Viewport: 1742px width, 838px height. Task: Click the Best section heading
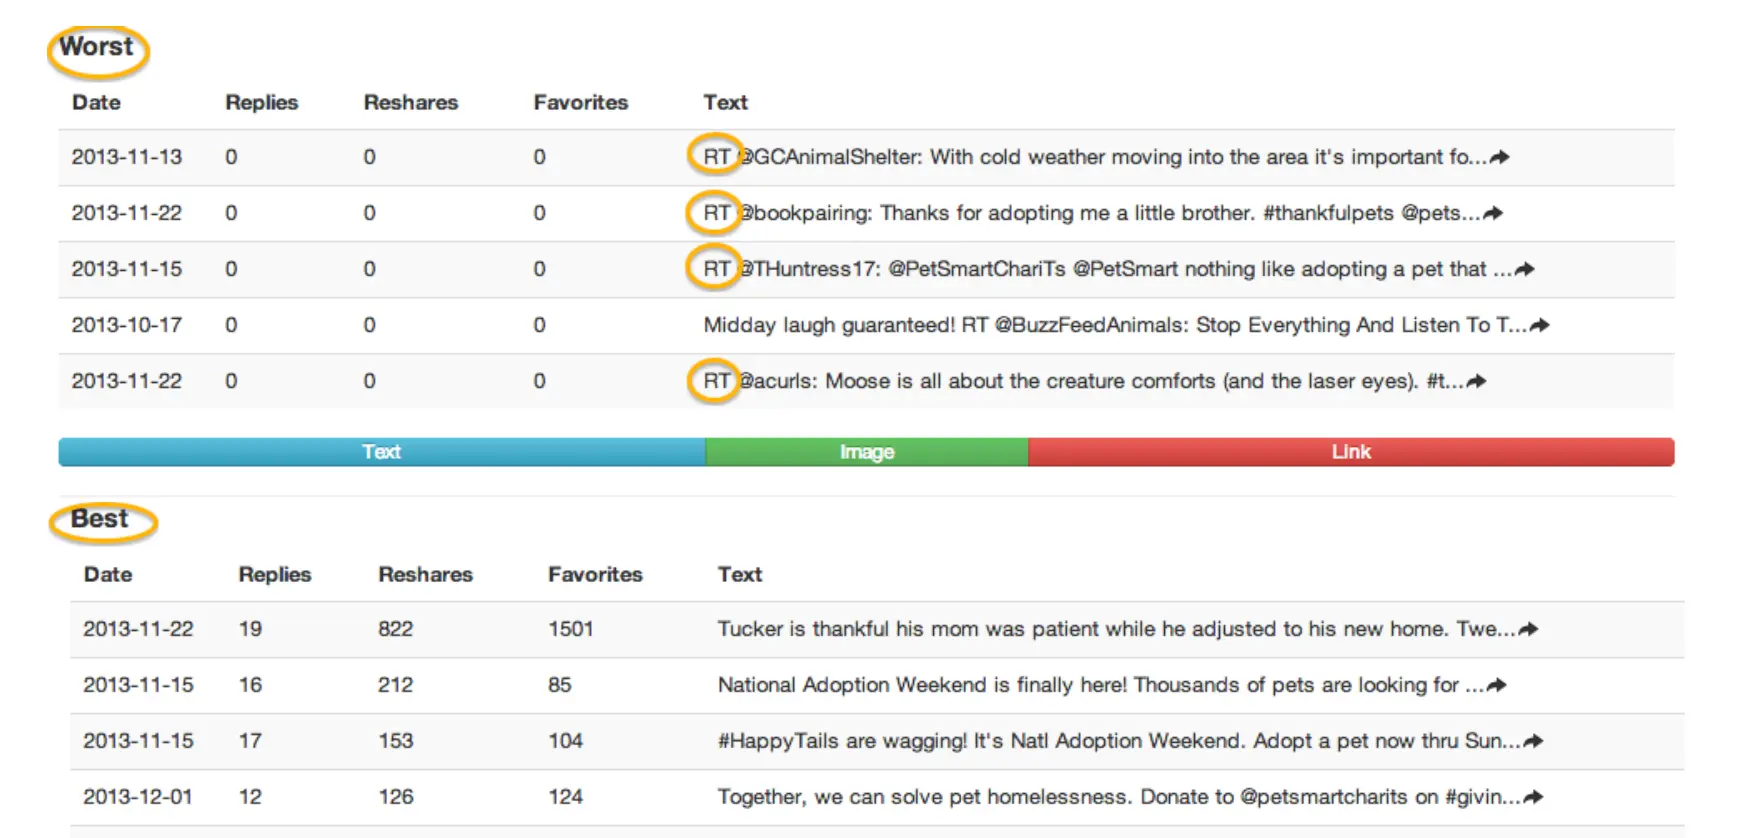[x=100, y=519]
